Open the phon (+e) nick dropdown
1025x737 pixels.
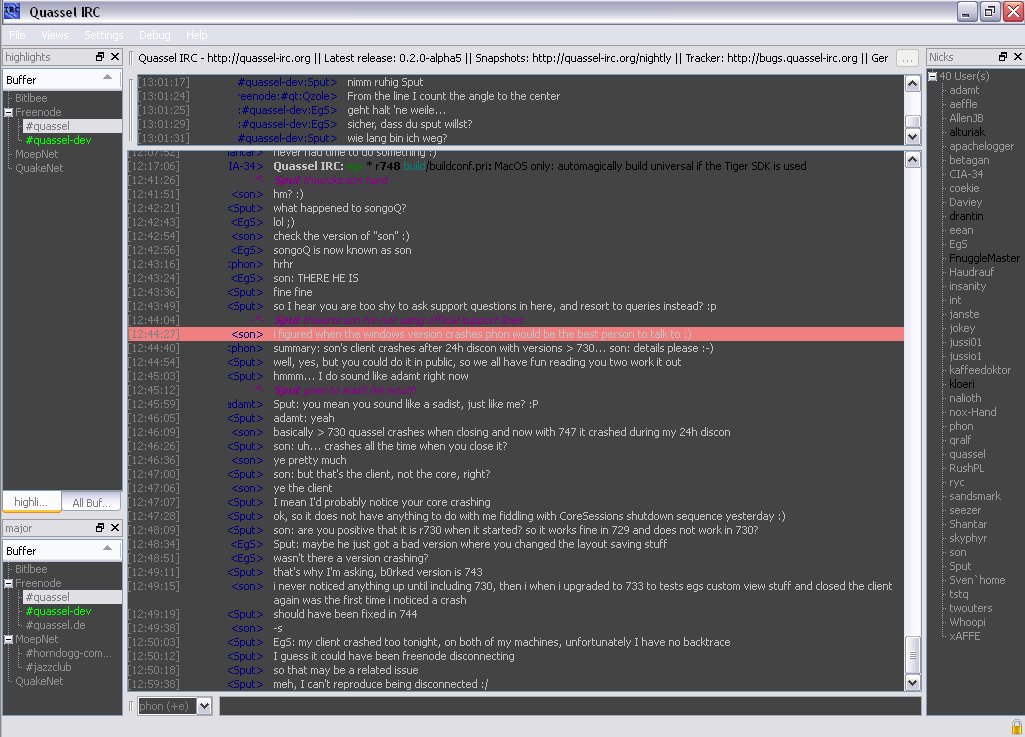205,706
